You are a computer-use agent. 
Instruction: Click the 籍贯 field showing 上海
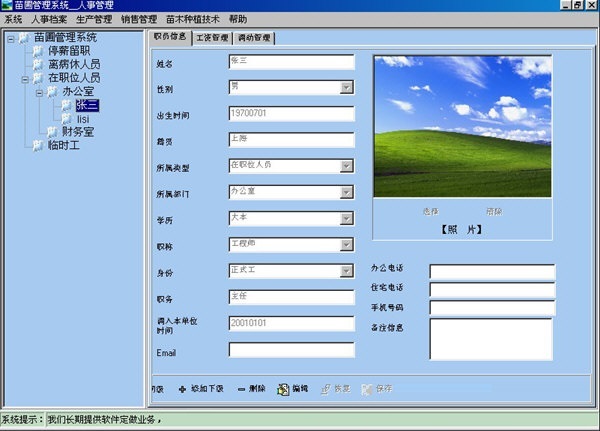click(292, 140)
